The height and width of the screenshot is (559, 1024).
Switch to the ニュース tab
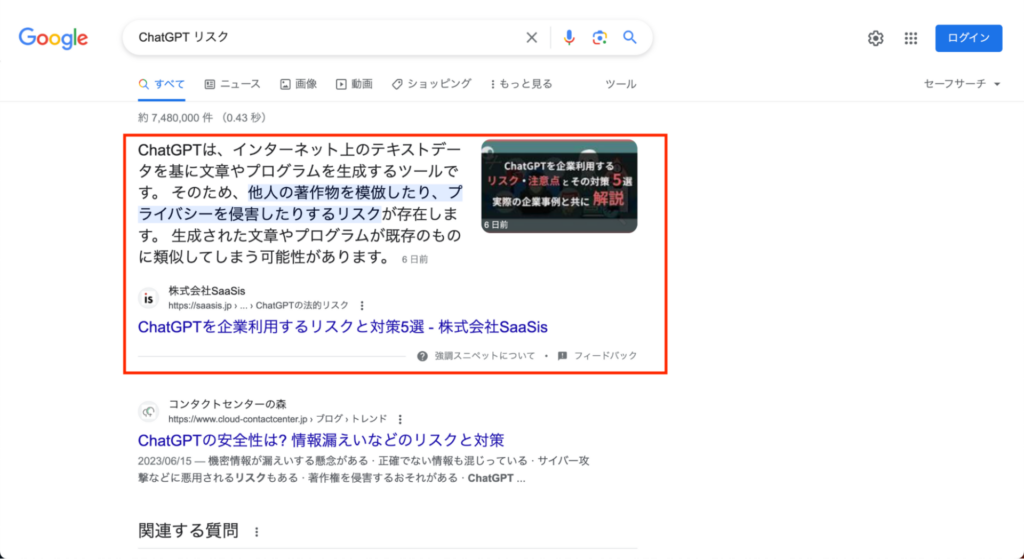(x=232, y=84)
